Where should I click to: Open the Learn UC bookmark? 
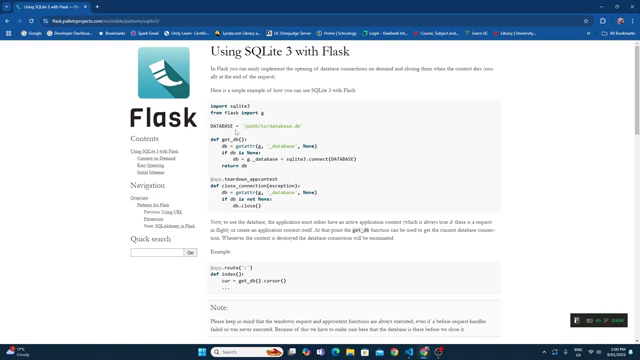476,33
